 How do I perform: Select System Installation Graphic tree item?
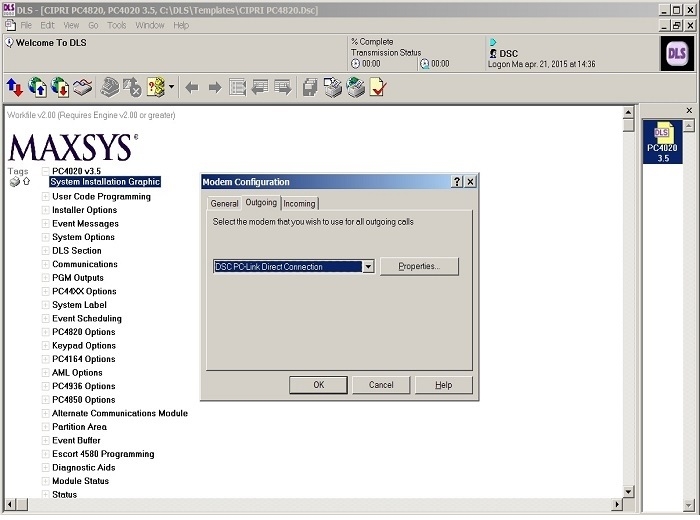105,182
